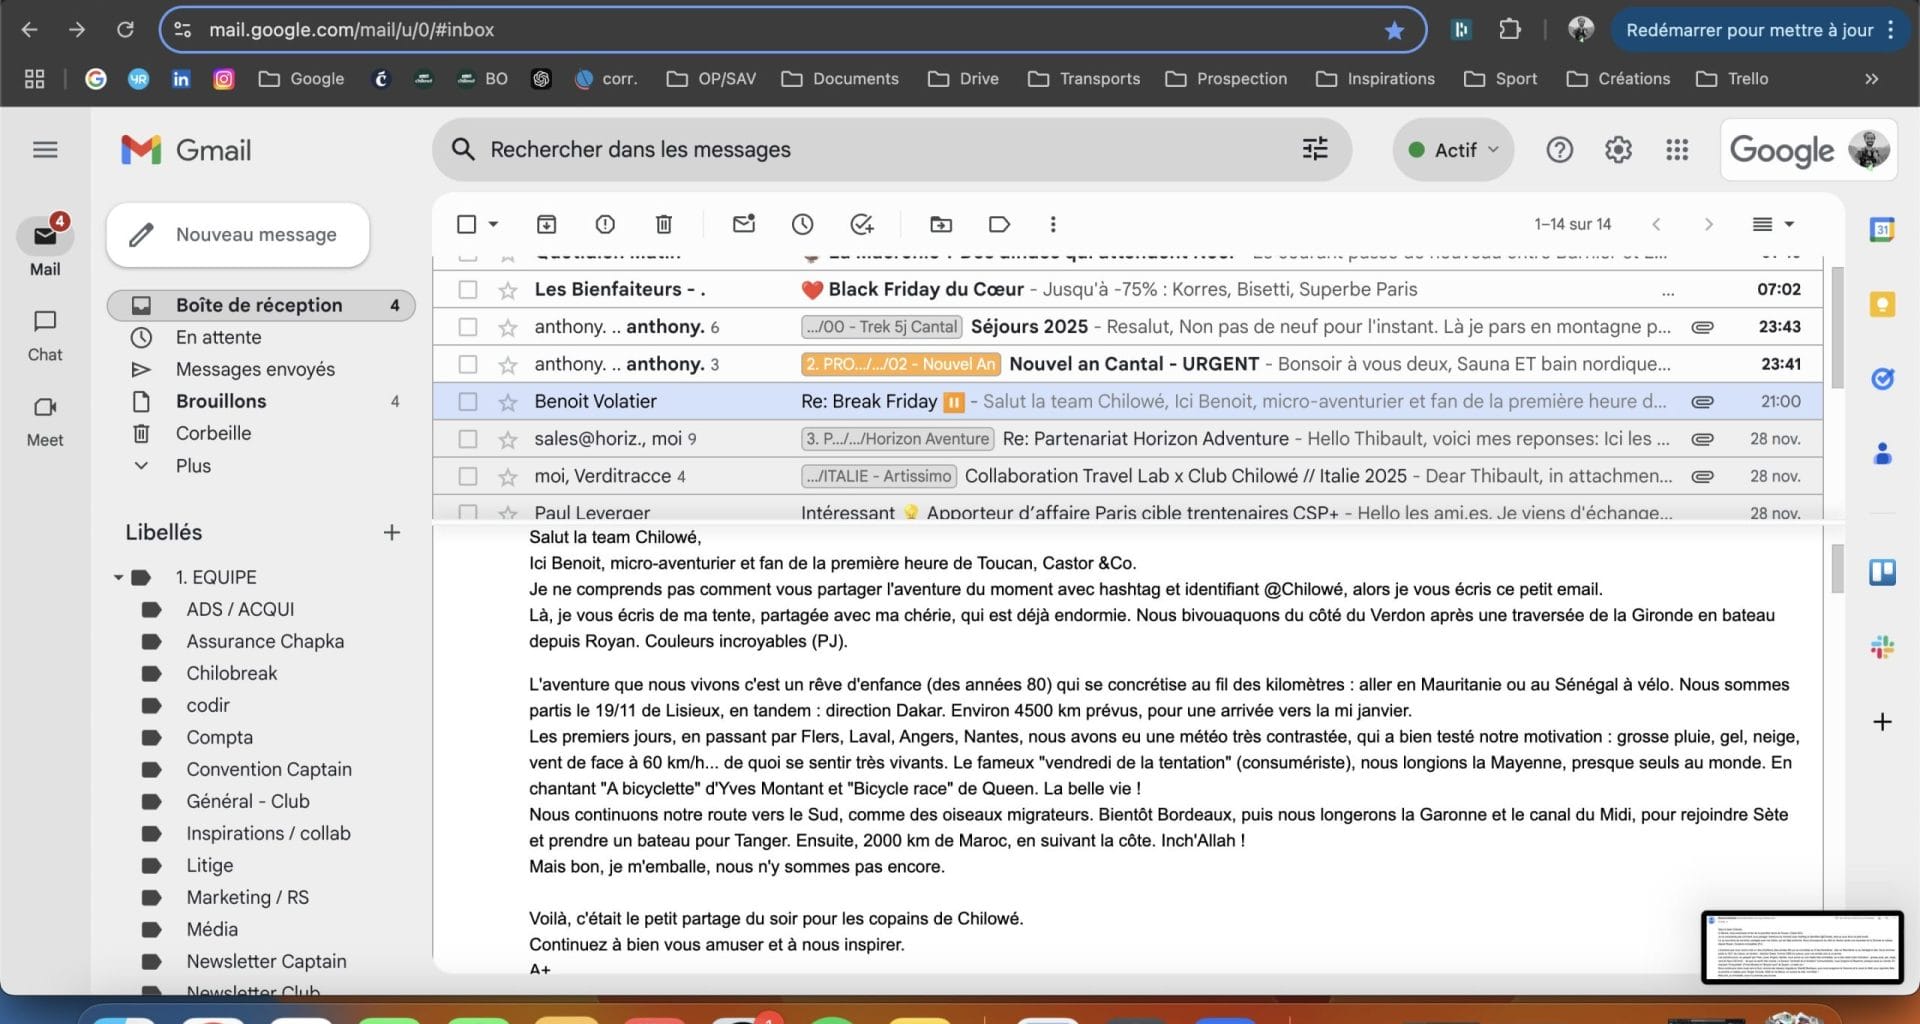Open Boîte de réception folder
The height and width of the screenshot is (1024, 1920).
coord(261,305)
